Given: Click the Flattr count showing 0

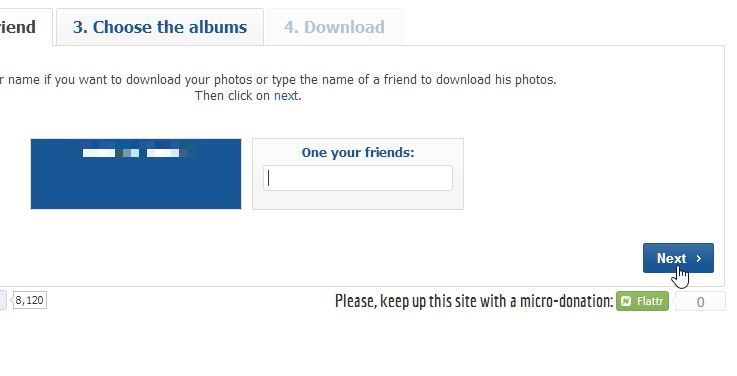Looking at the screenshot, I should [700, 302].
